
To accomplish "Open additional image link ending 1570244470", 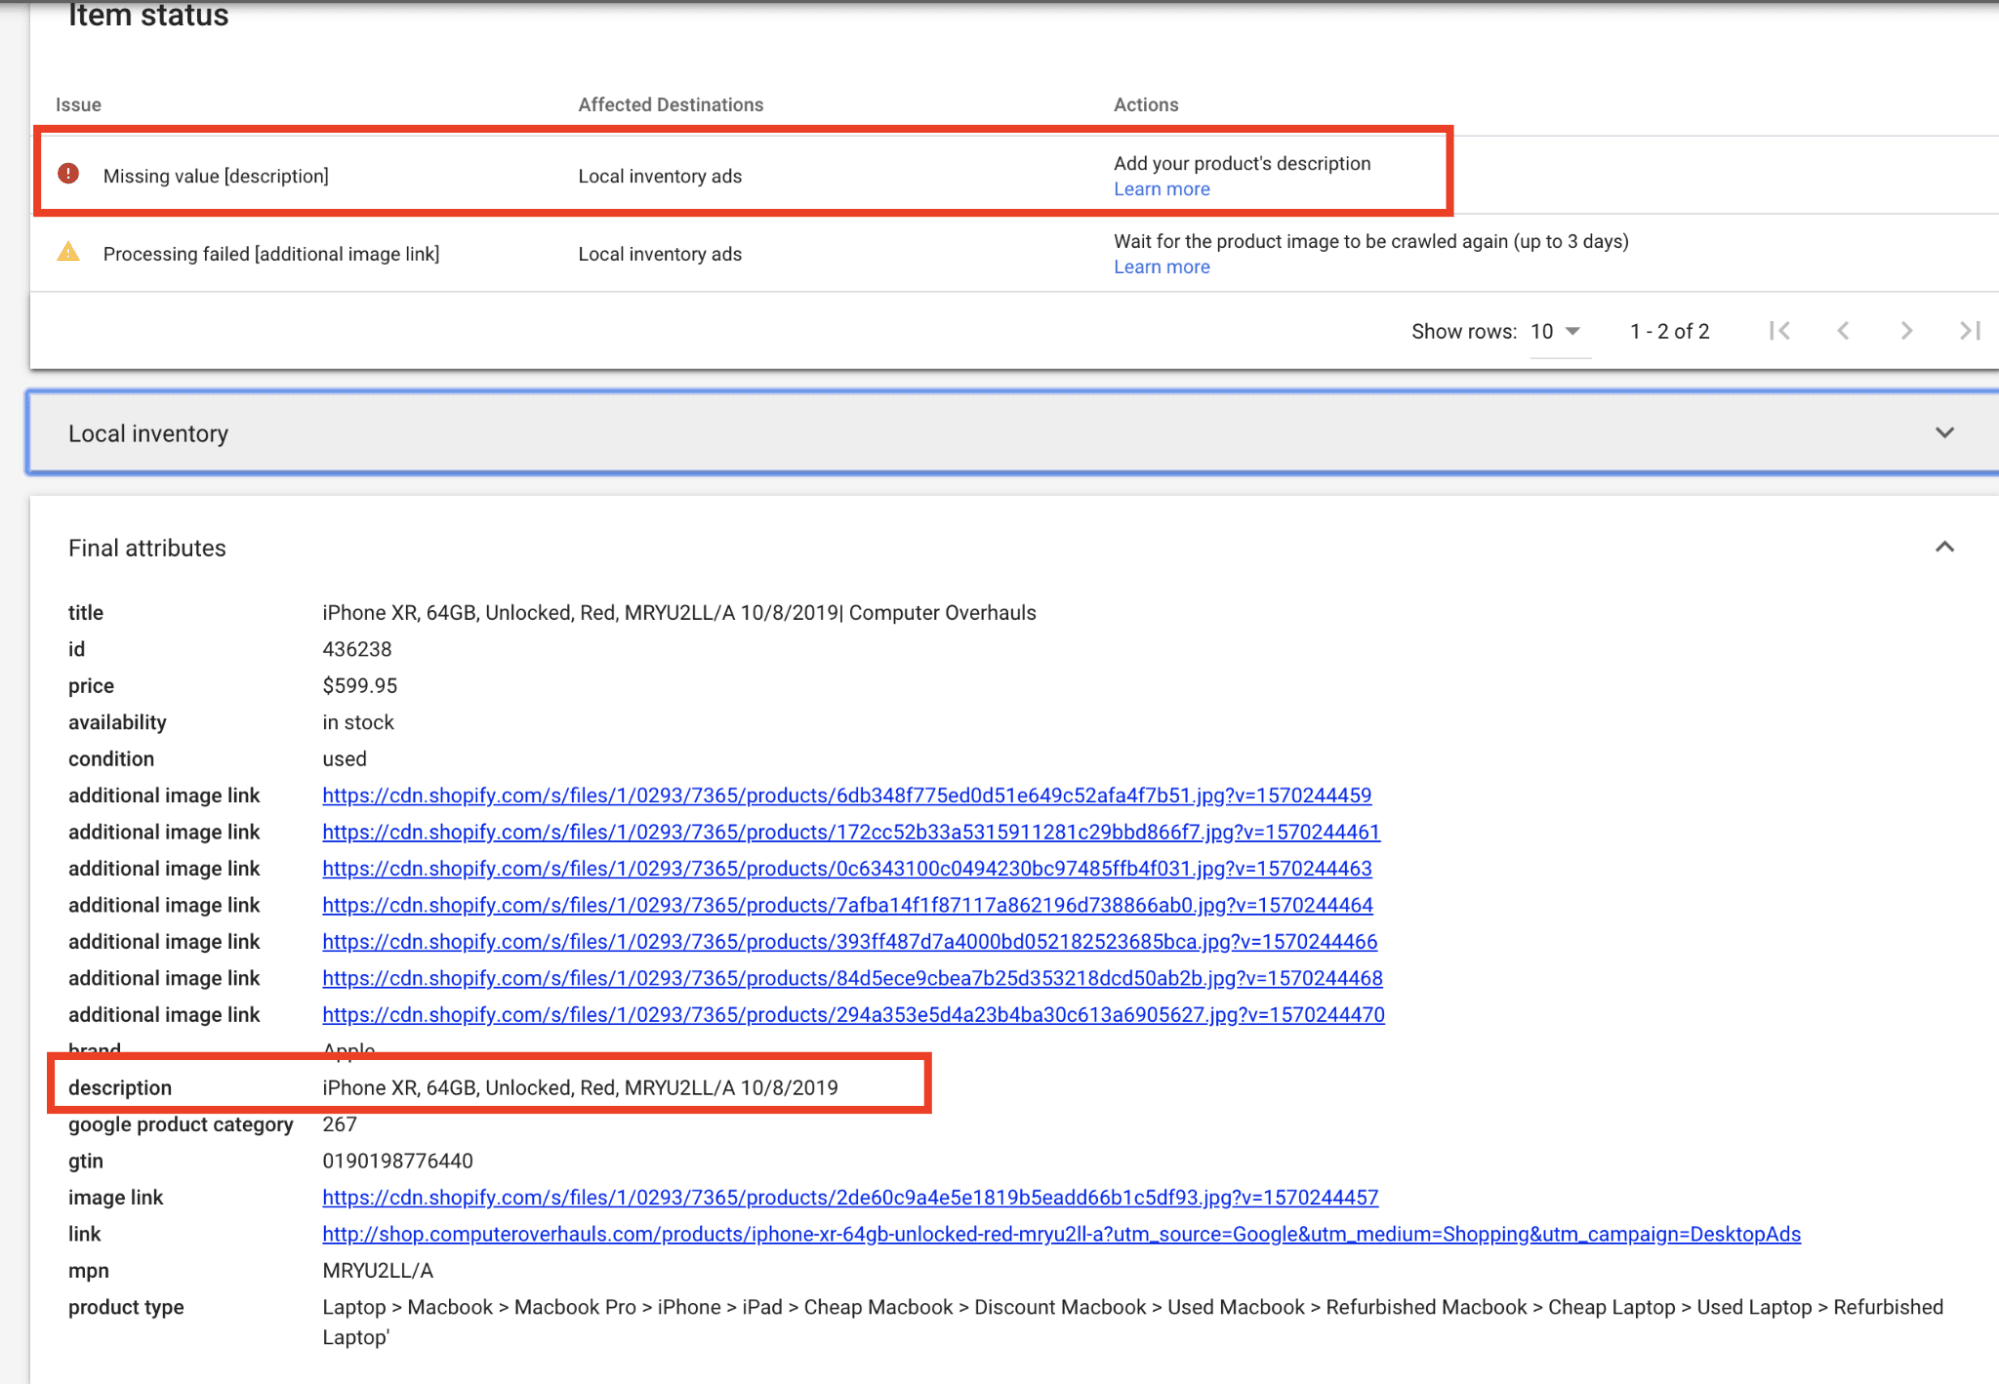I will (852, 1014).
